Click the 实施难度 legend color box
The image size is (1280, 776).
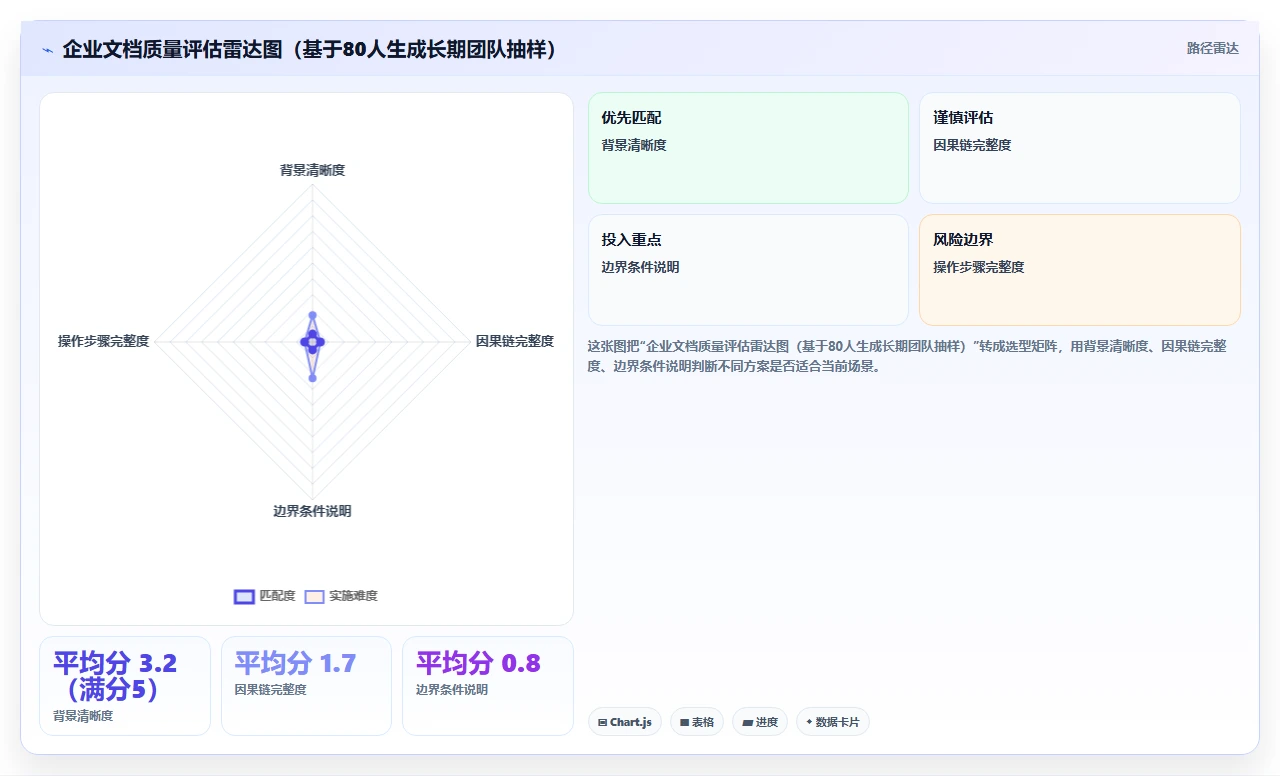click(x=315, y=596)
